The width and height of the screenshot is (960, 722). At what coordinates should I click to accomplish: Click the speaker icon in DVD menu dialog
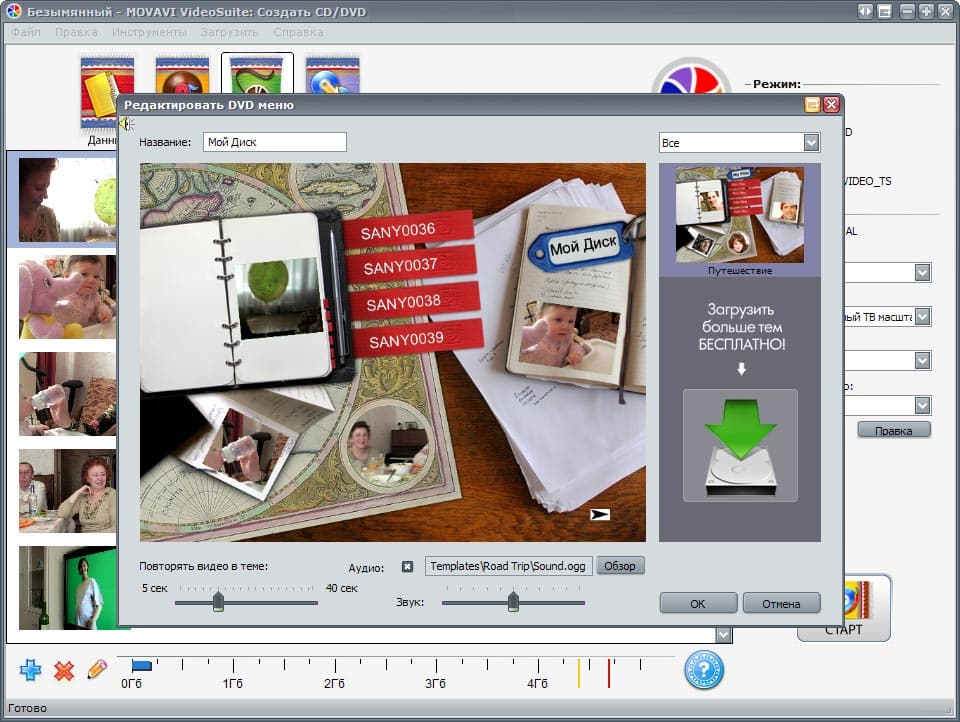pyautogui.click(x=126, y=124)
